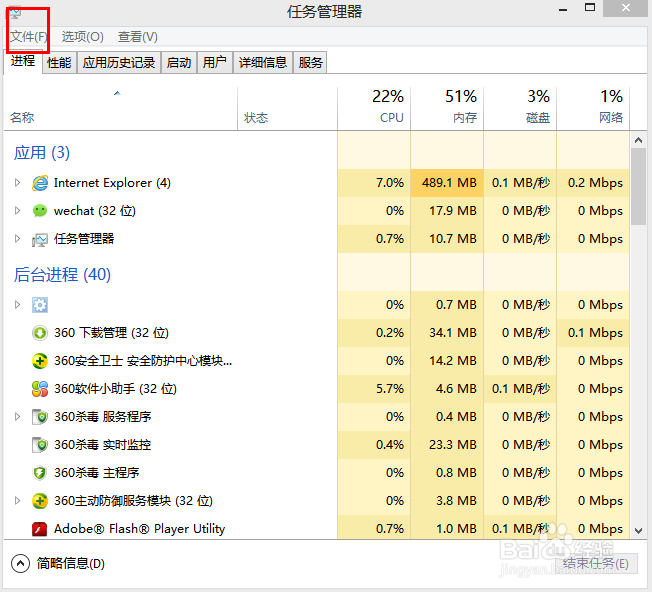Screen dimensions: 652x592
Task: Click the 应用 (3) group header
Action: tap(42, 153)
